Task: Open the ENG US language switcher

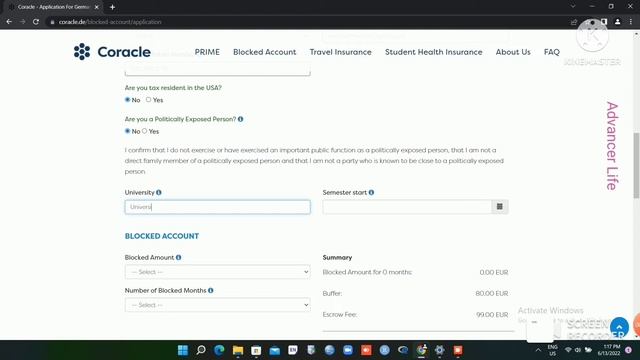Action: tap(553, 350)
